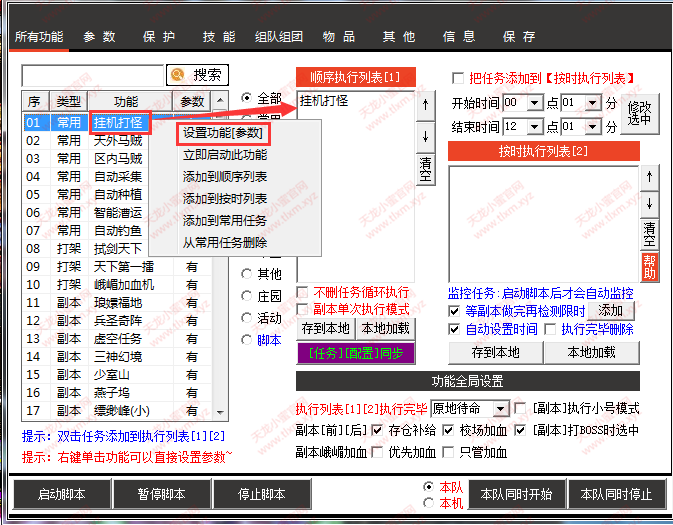Click the 本队同时停止 button
The image size is (673, 525).
pos(616,494)
